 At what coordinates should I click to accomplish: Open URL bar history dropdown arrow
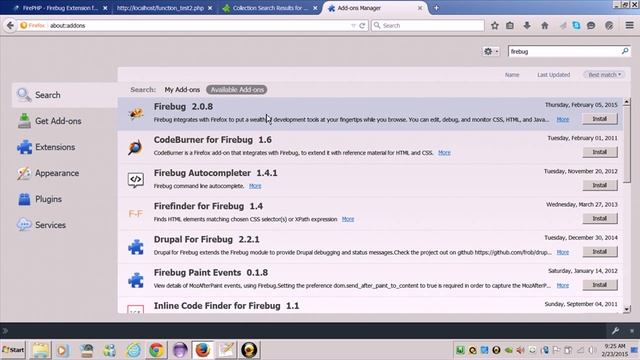[x=353, y=25]
